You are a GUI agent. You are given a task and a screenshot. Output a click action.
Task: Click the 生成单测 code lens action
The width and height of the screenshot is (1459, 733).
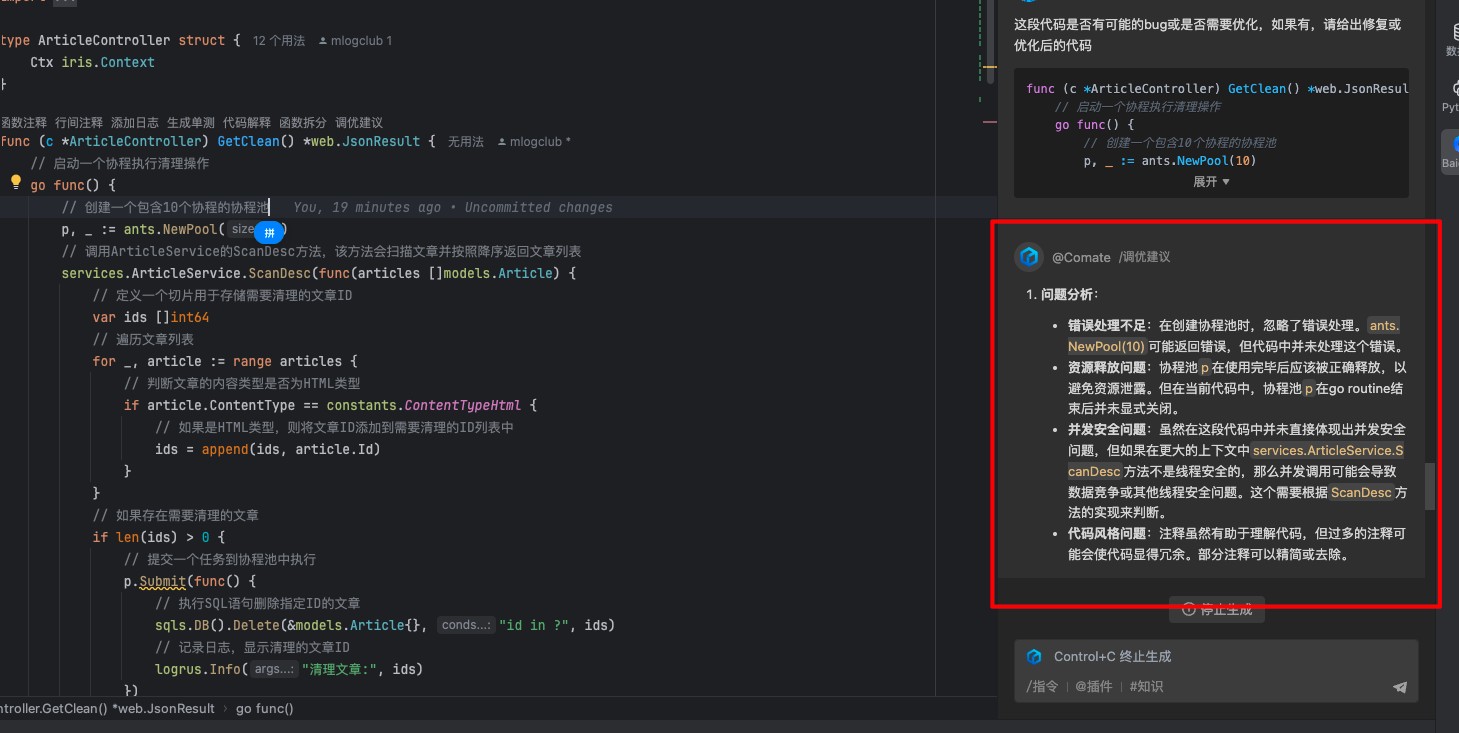click(191, 122)
